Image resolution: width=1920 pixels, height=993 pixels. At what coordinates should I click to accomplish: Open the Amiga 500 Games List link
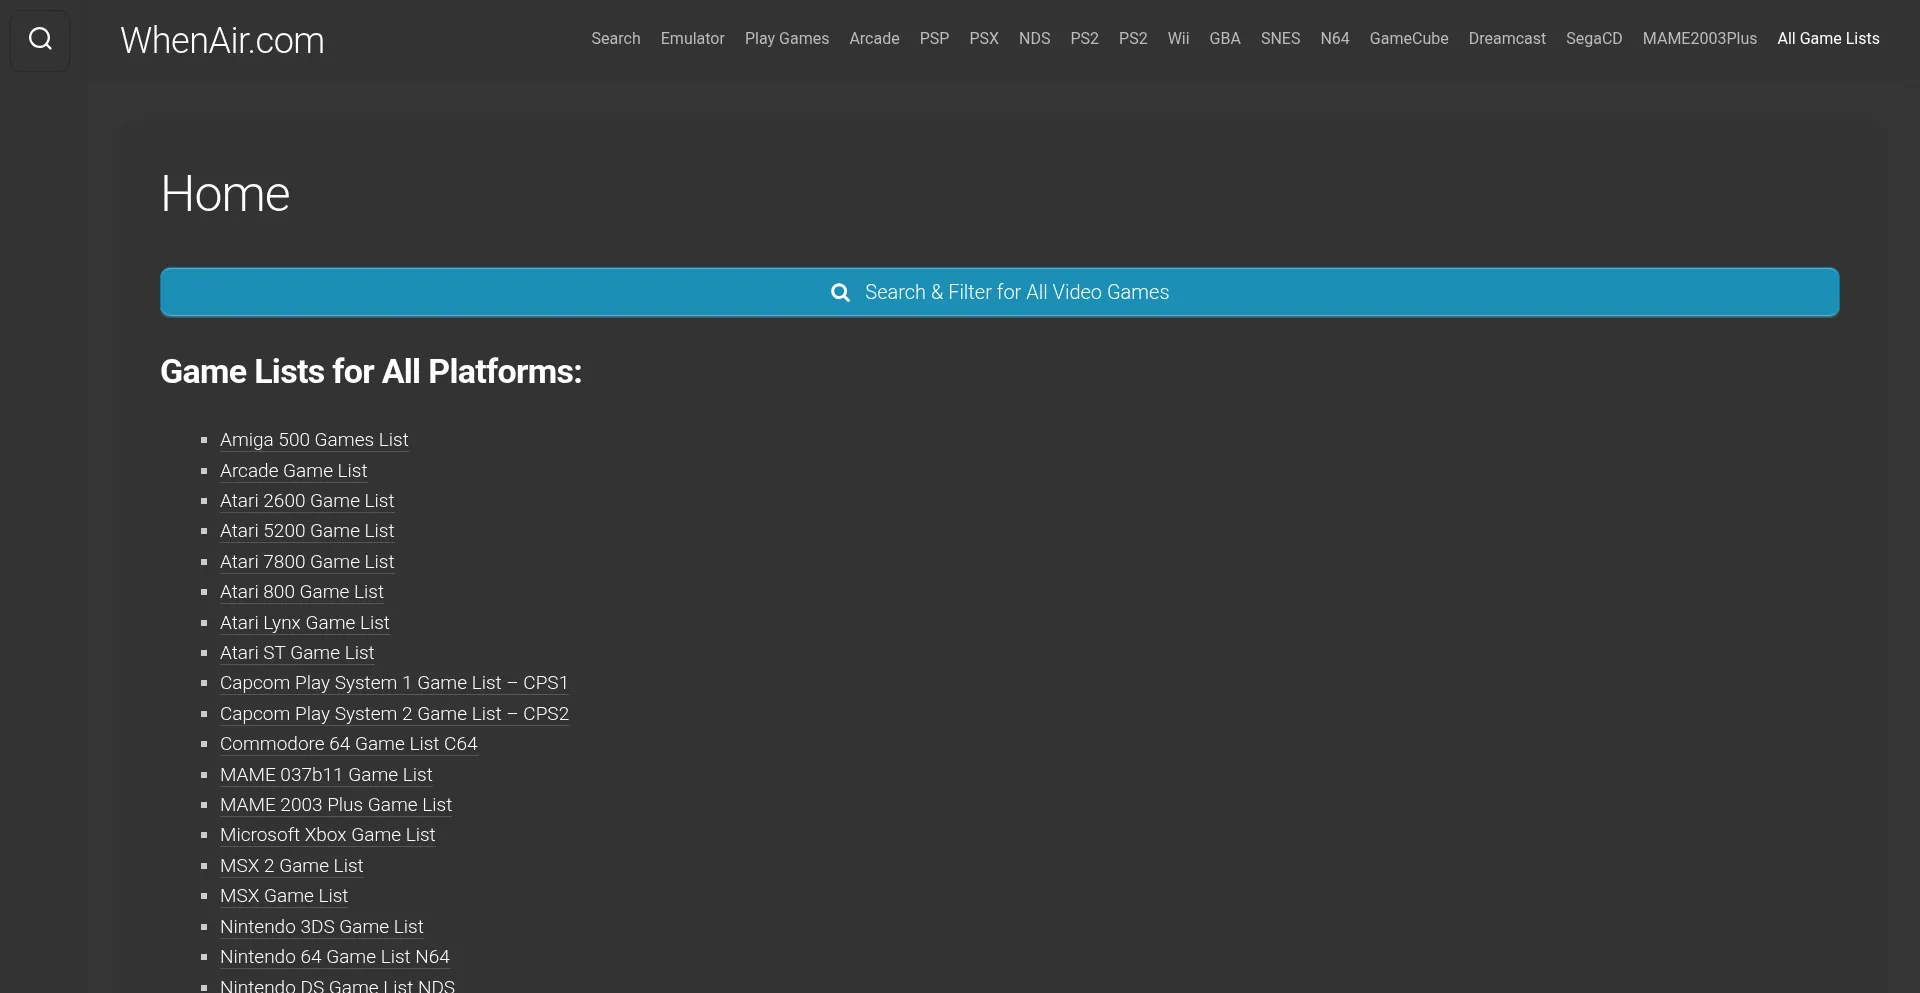click(314, 440)
